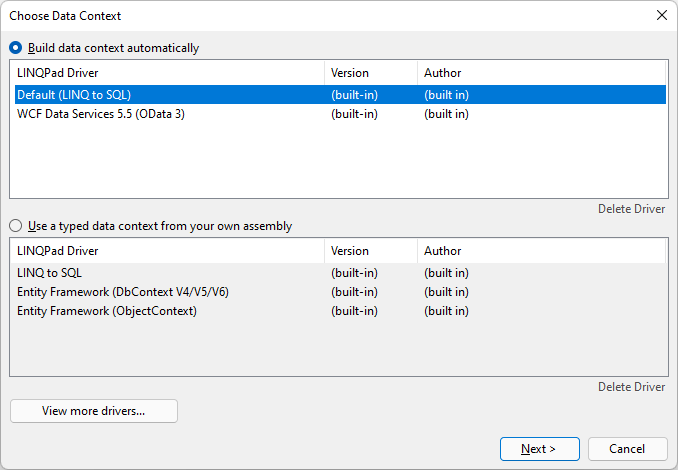Screen dimensions: 678x470
Task: Choose Entity Framework (DbContext V4/V5/V6) driver
Action: coord(340,292)
